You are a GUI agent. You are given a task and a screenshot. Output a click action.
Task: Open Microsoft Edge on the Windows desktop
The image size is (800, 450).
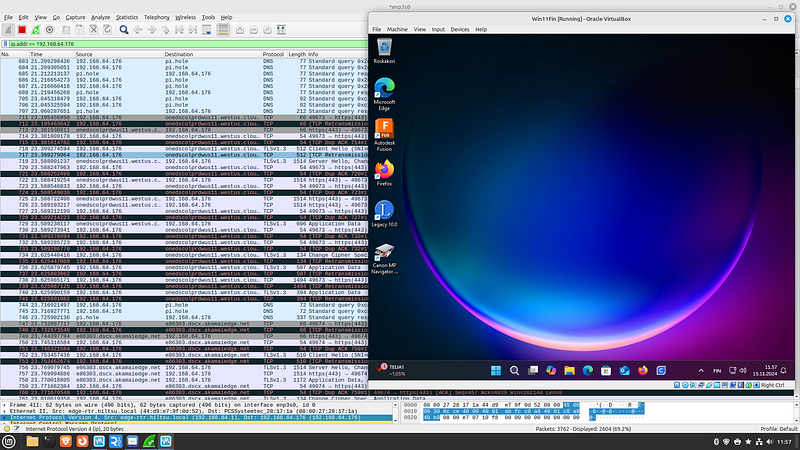(x=384, y=94)
